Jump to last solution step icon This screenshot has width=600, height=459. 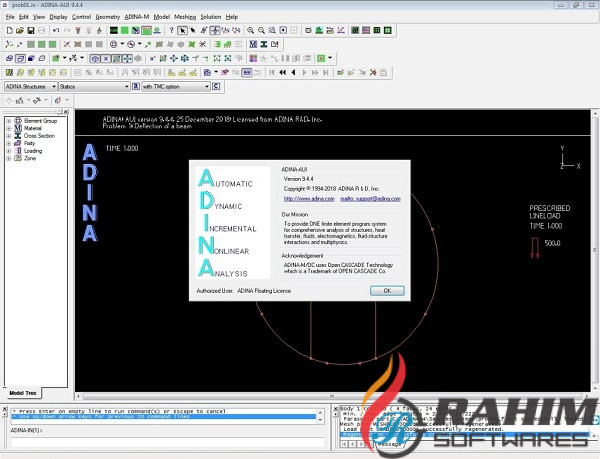pyautogui.click(x=326, y=72)
